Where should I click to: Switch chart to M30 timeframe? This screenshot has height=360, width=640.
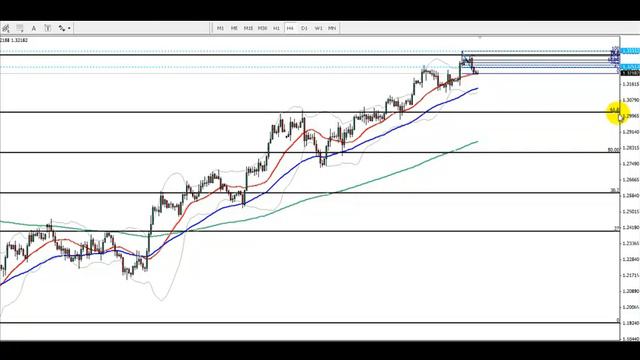click(x=262, y=28)
